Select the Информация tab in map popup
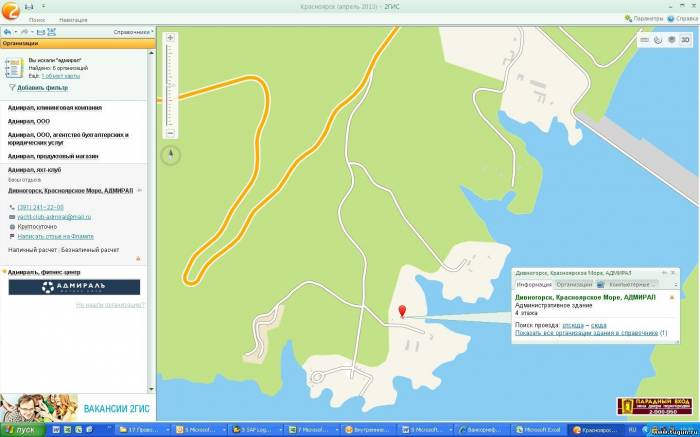Image resolution: width=700 pixels, height=437 pixels. 534,285
